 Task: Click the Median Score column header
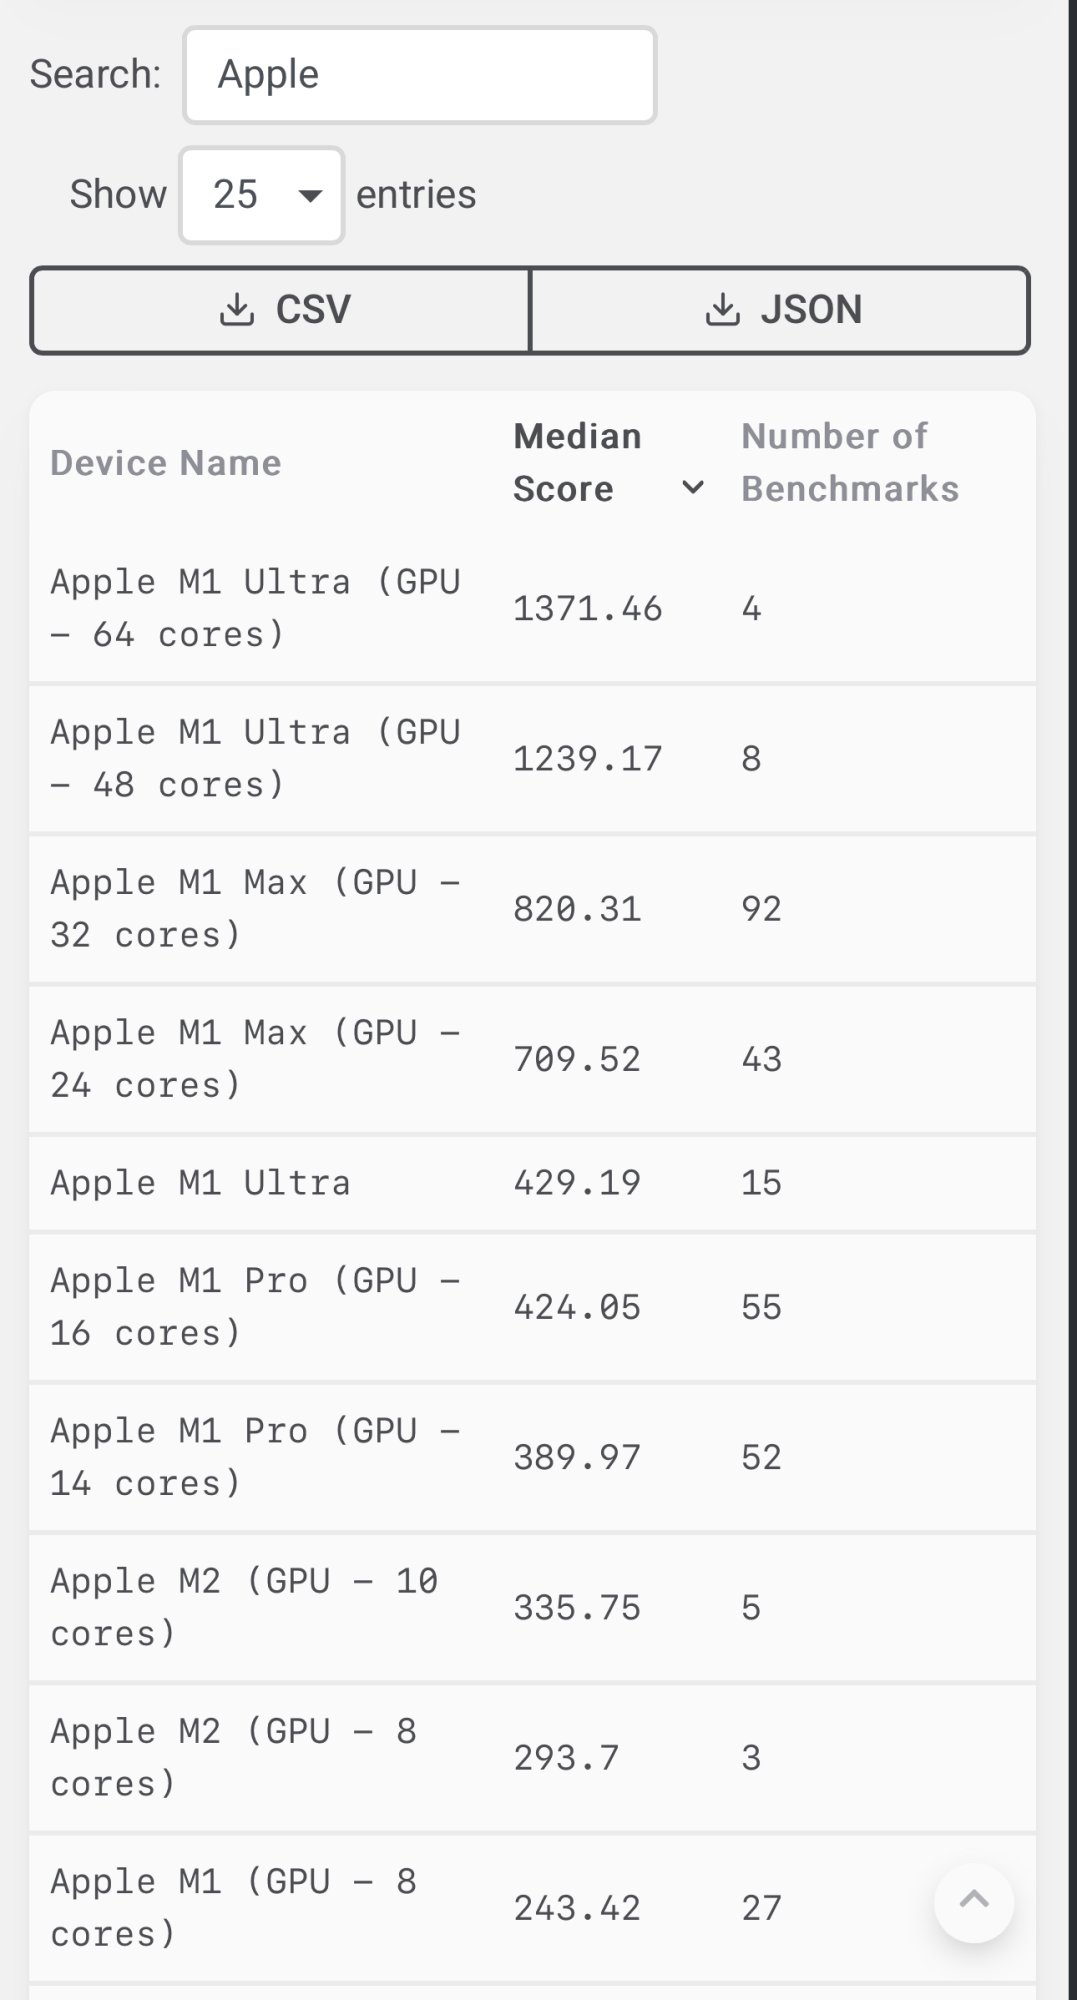(577, 462)
